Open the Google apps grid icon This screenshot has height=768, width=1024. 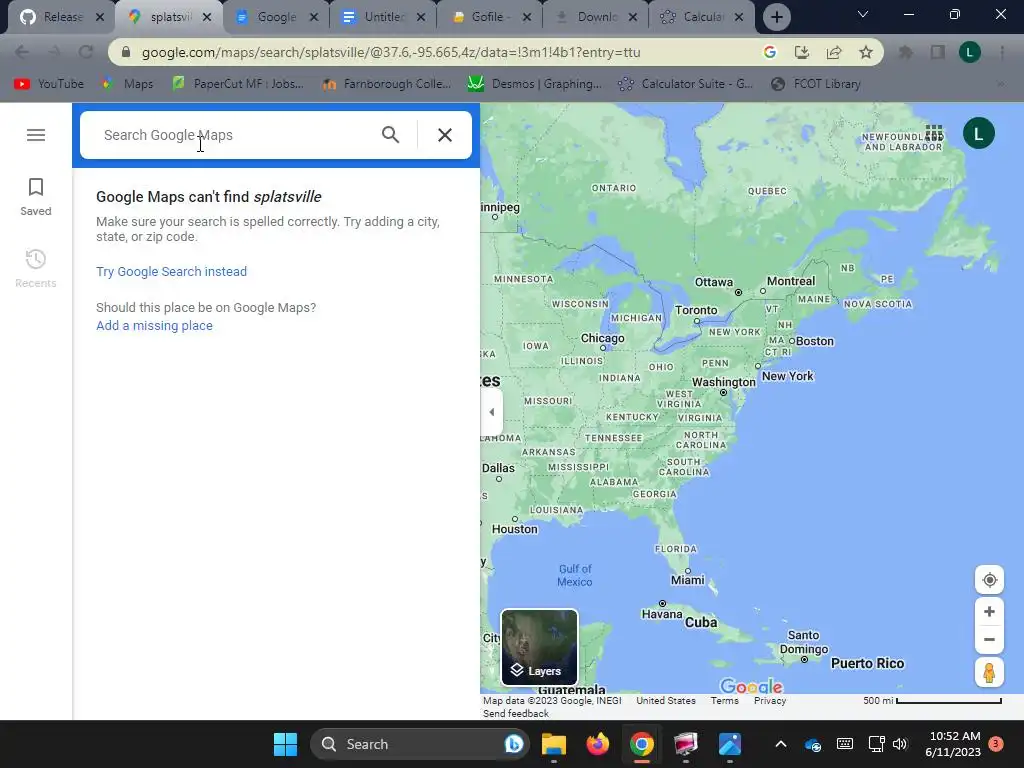pos(934,134)
